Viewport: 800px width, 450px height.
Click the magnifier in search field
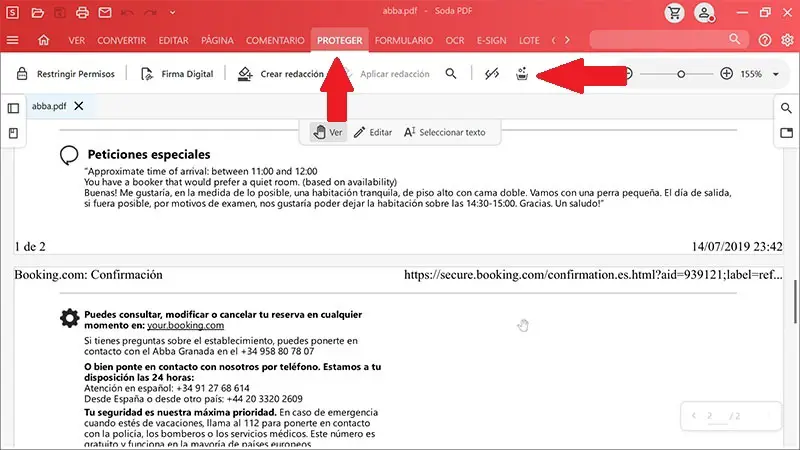pos(734,39)
